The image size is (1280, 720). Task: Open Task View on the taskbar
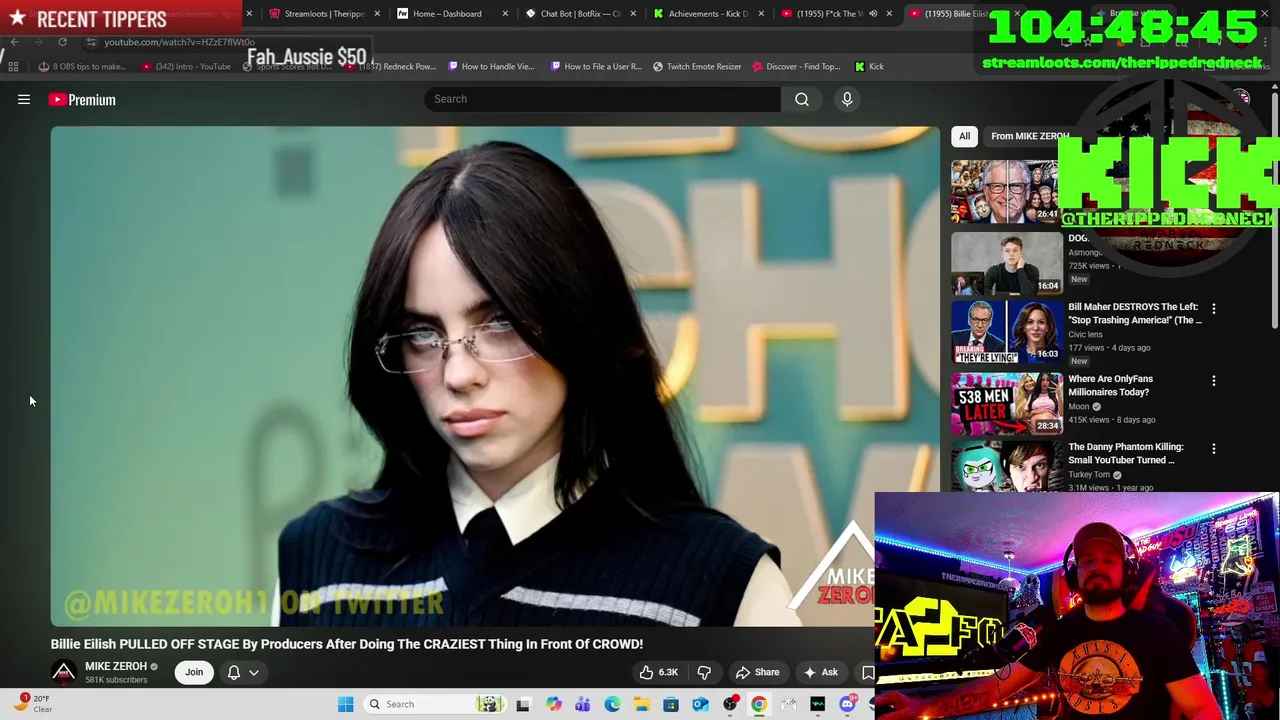pos(523,704)
